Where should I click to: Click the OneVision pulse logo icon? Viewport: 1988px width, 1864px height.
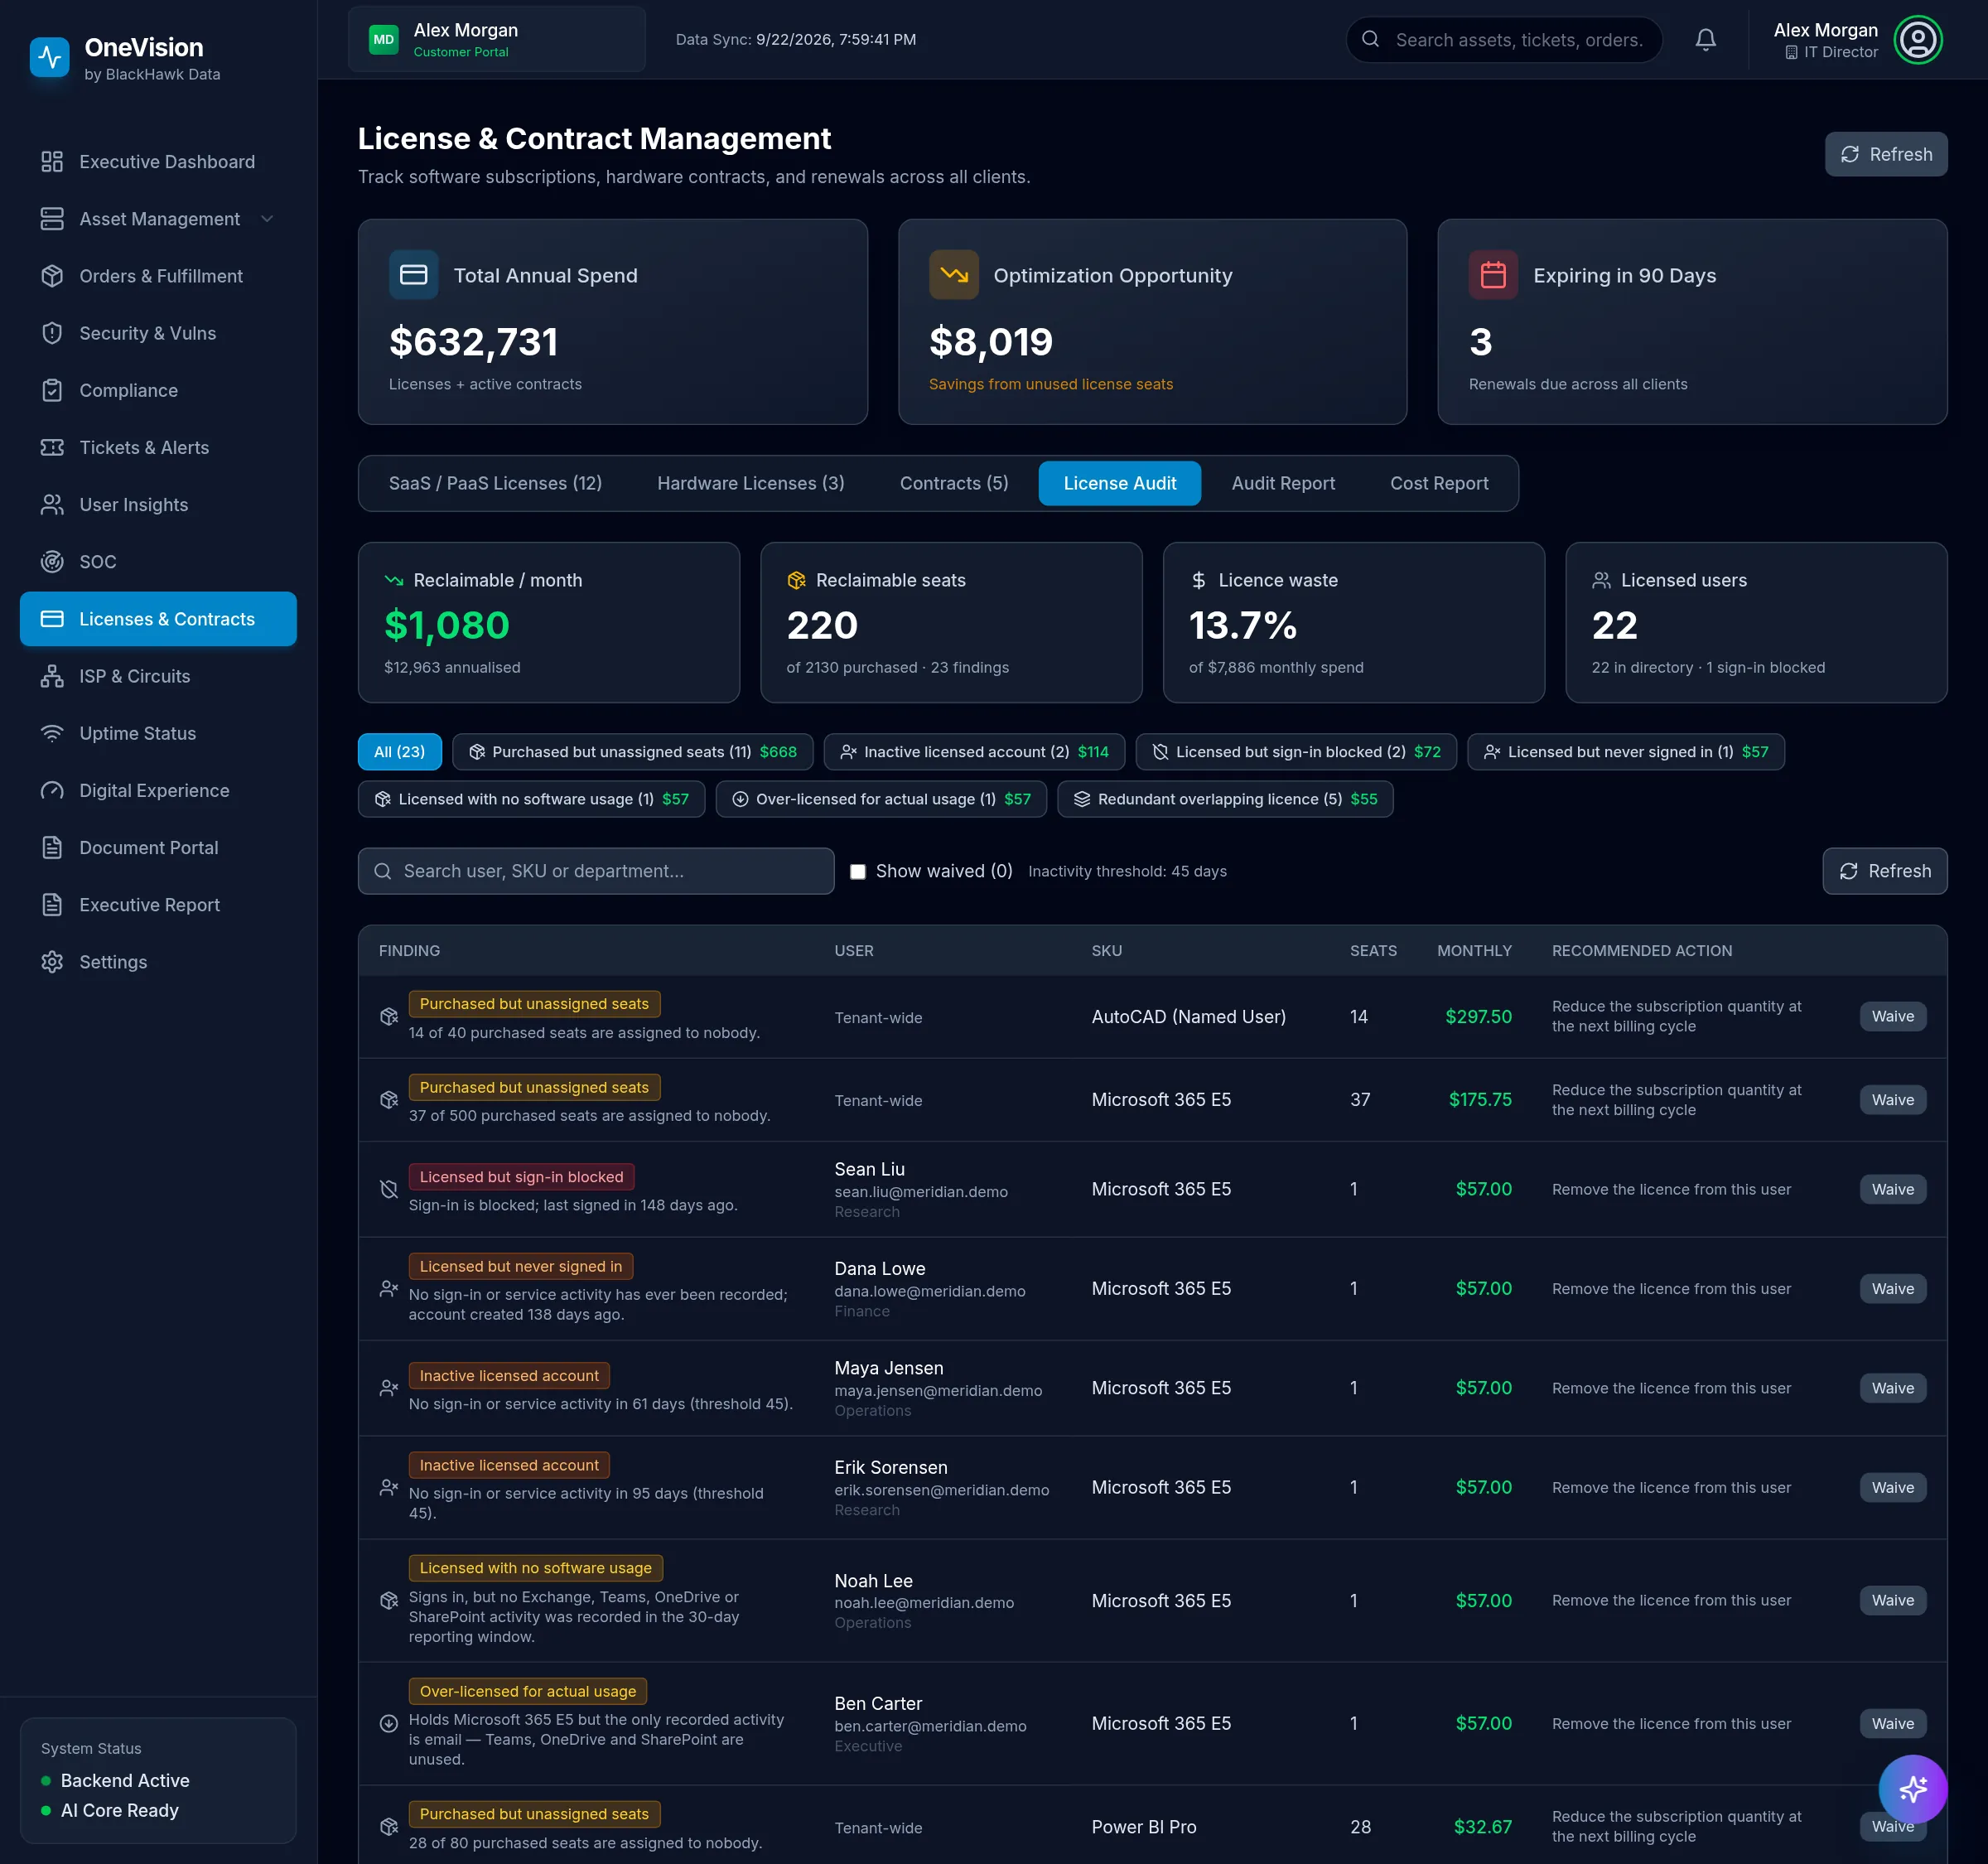click(x=49, y=58)
